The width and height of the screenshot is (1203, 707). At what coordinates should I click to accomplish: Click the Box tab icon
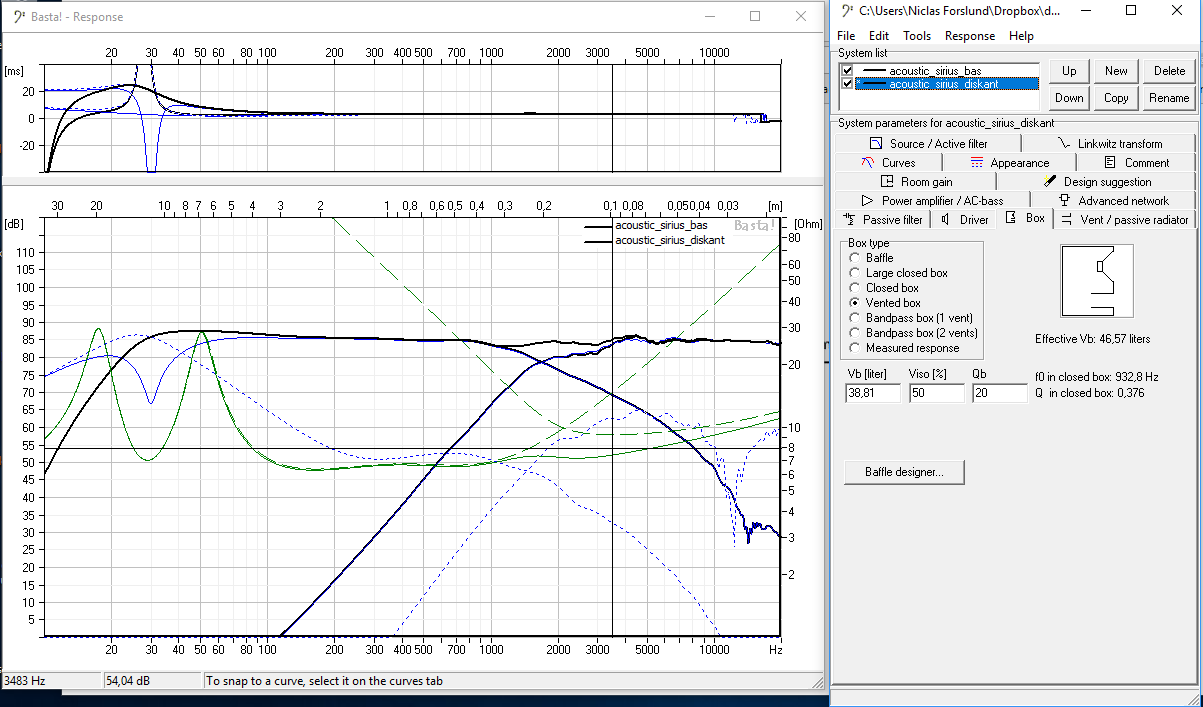tap(1010, 217)
